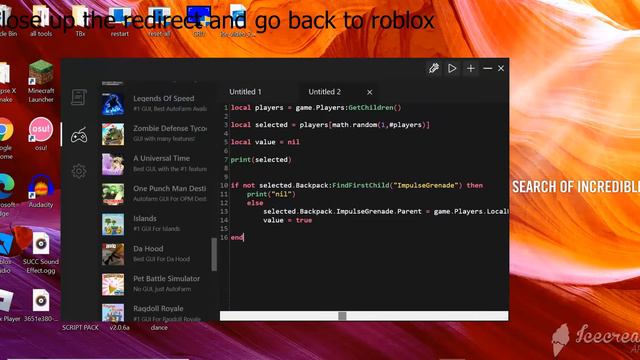The image size is (640, 360).
Task: Select the Islands script entry
Action: click(x=154, y=224)
